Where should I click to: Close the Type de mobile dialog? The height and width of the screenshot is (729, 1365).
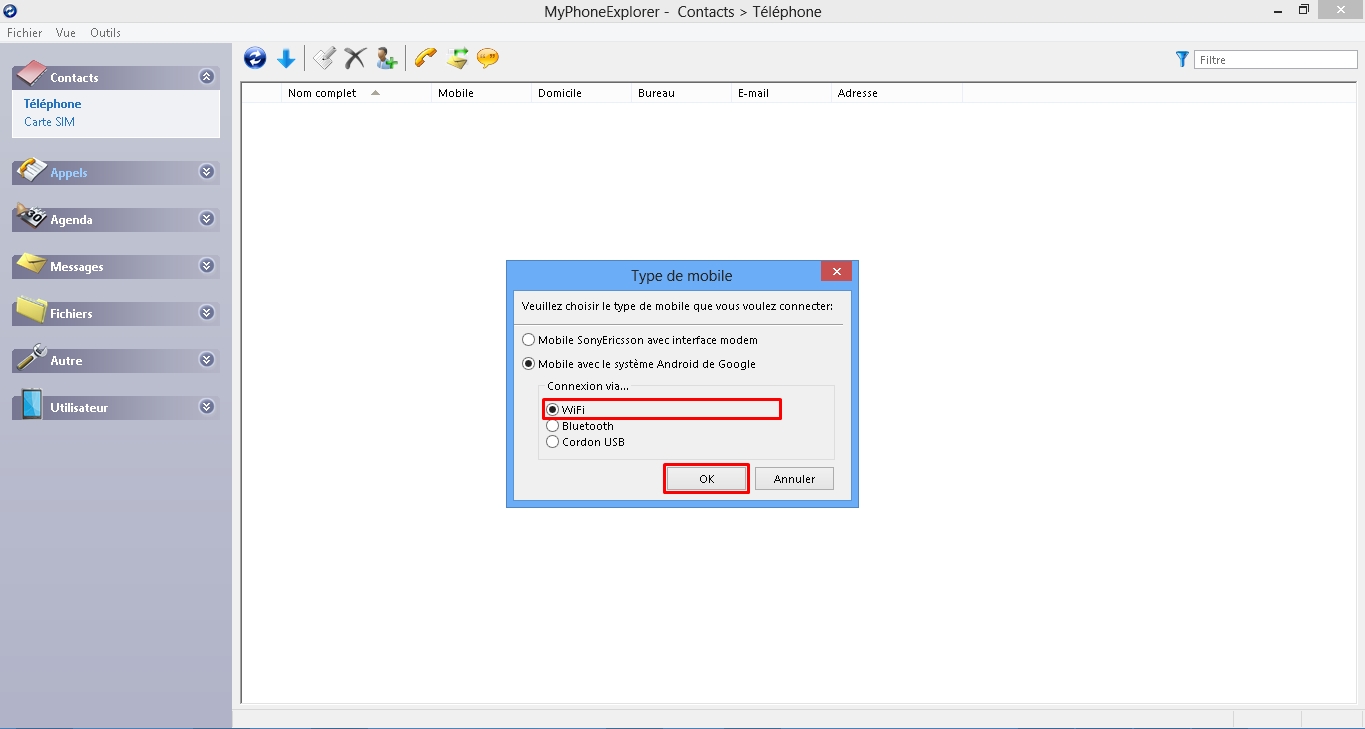pyautogui.click(x=836, y=271)
